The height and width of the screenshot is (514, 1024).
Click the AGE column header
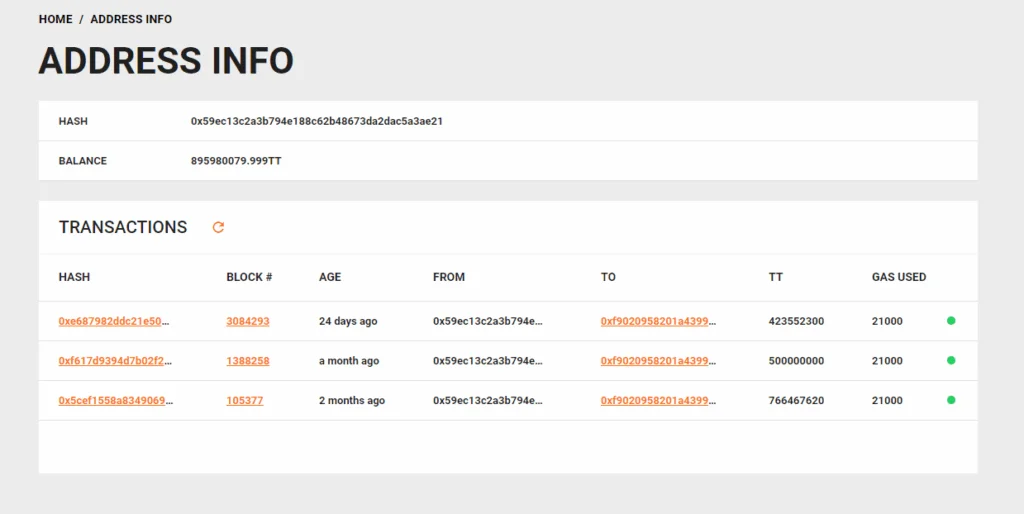coord(330,277)
